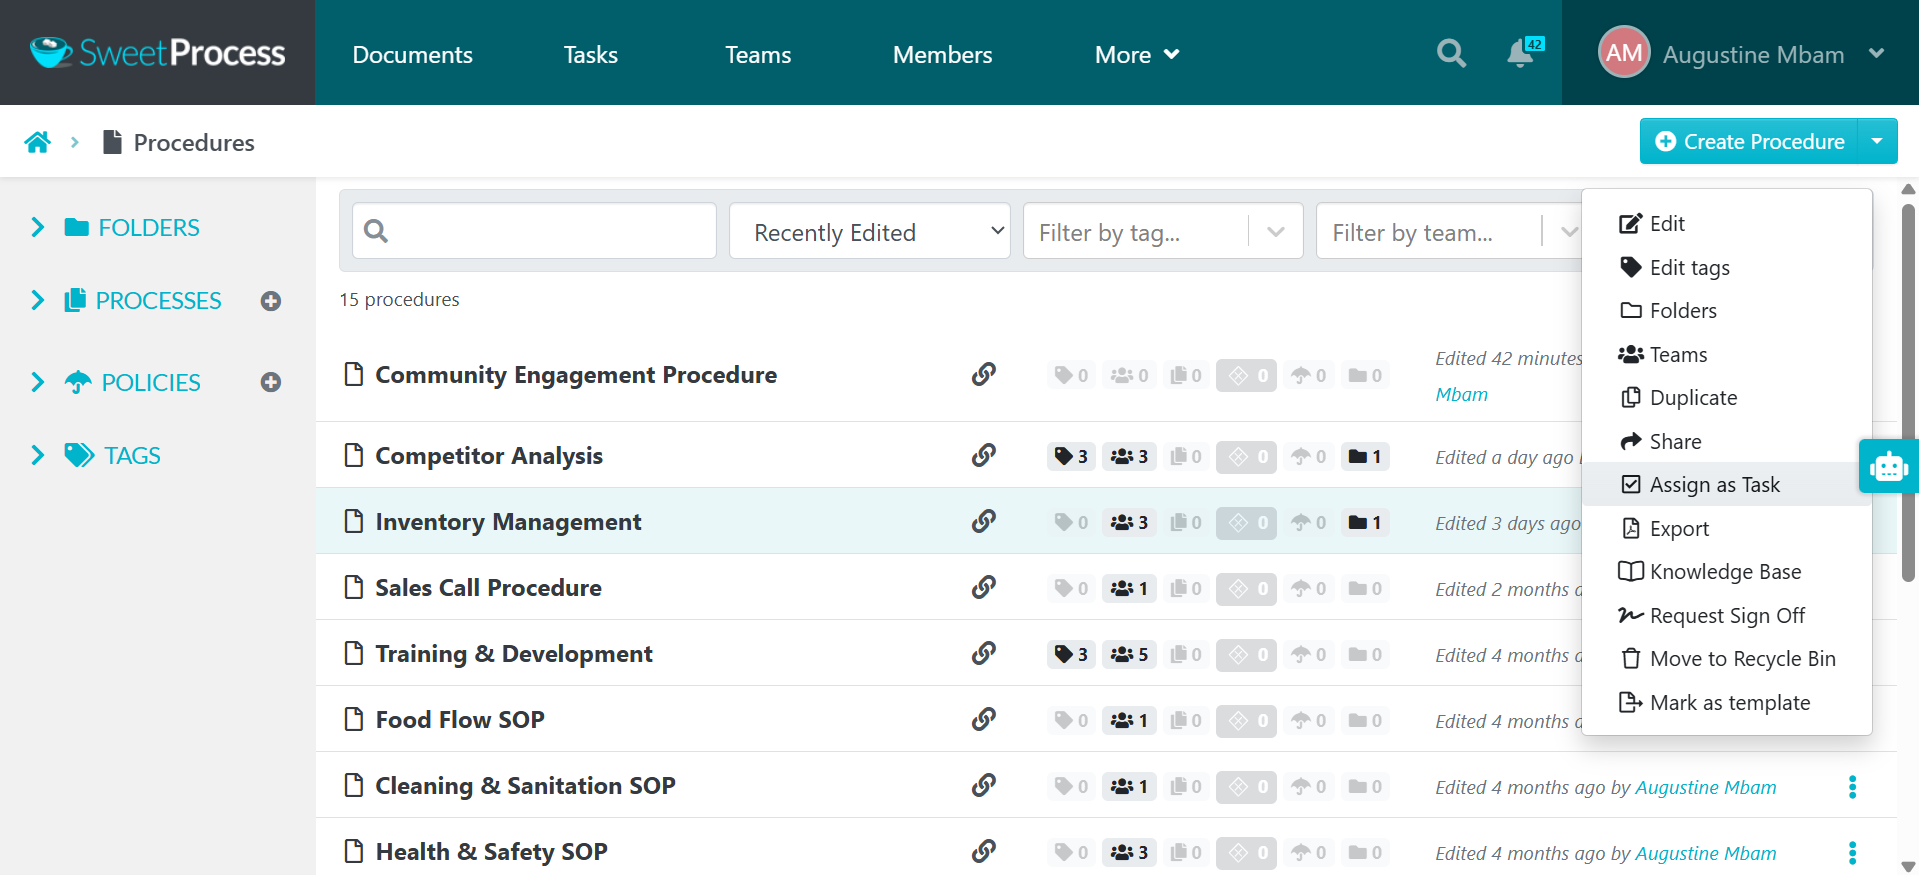The width and height of the screenshot is (1919, 875).
Task: Click tags count badge on Training & Development
Action: [1071, 654]
